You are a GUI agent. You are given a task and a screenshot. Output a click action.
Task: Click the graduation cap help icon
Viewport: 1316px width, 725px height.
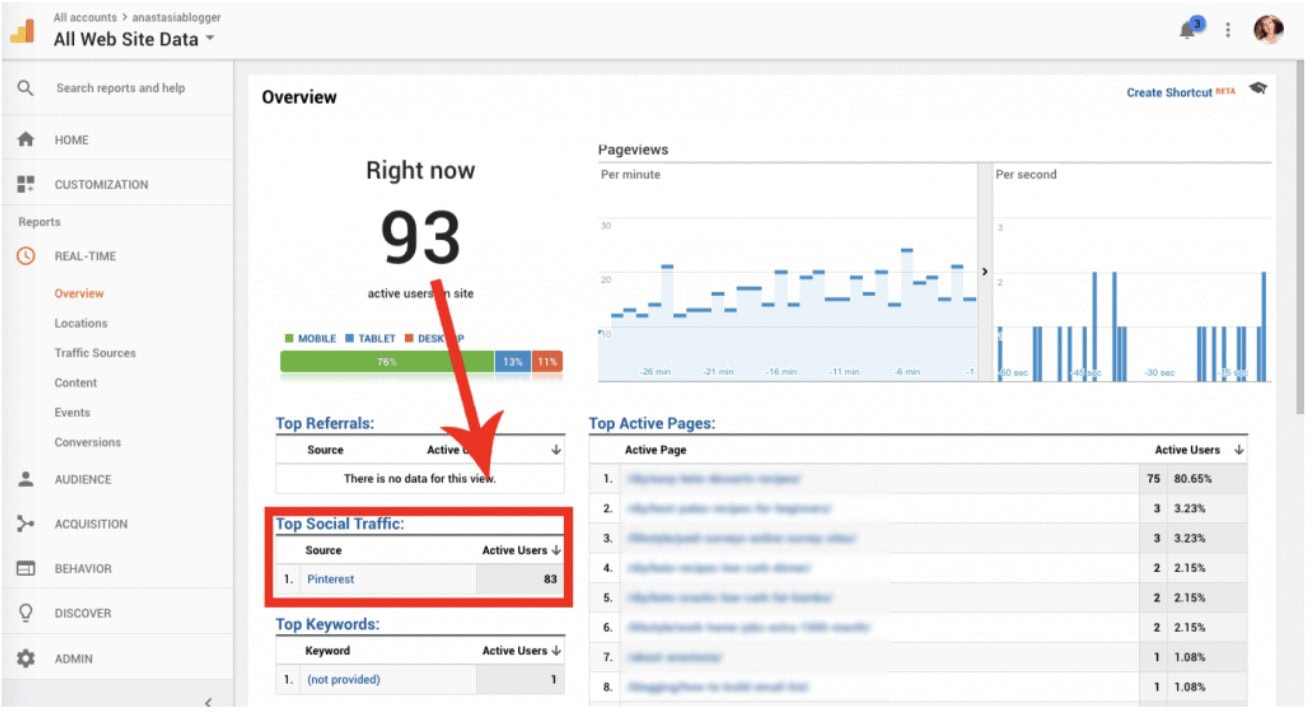[x=1258, y=89]
